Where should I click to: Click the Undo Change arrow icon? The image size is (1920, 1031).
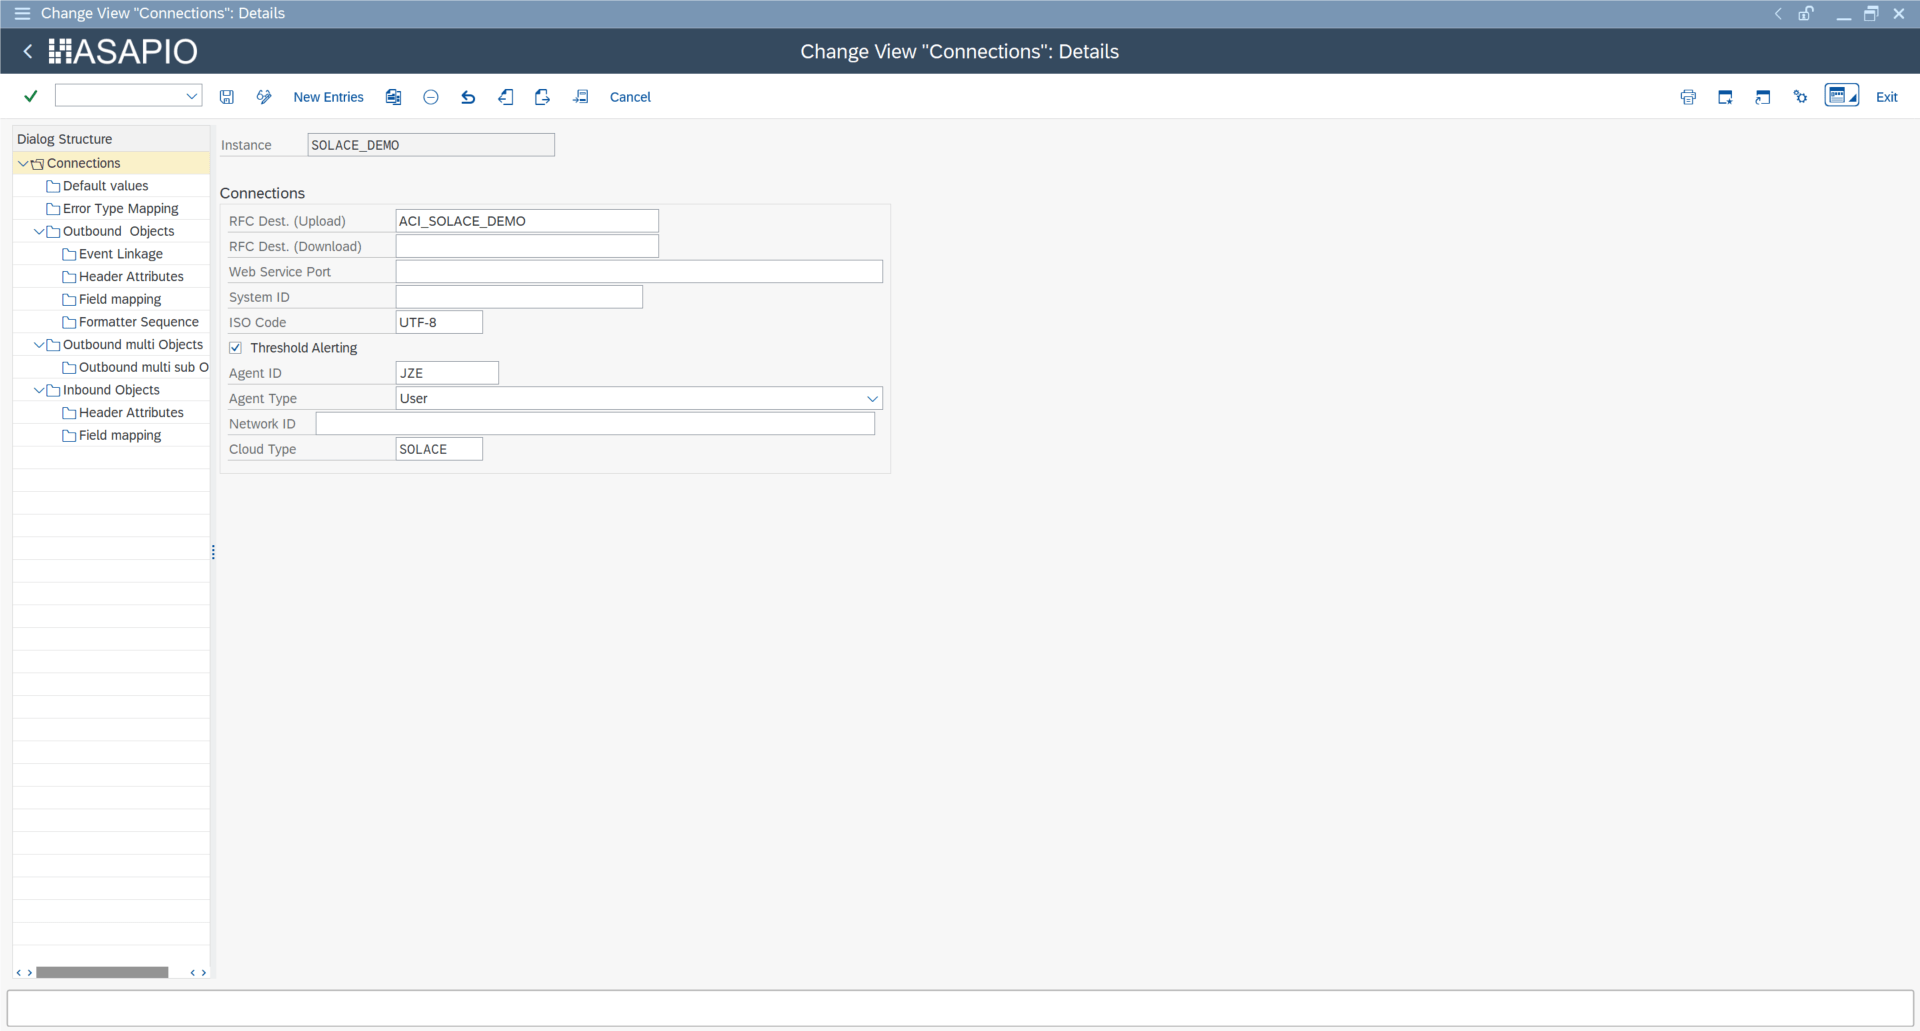tap(468, 97)
